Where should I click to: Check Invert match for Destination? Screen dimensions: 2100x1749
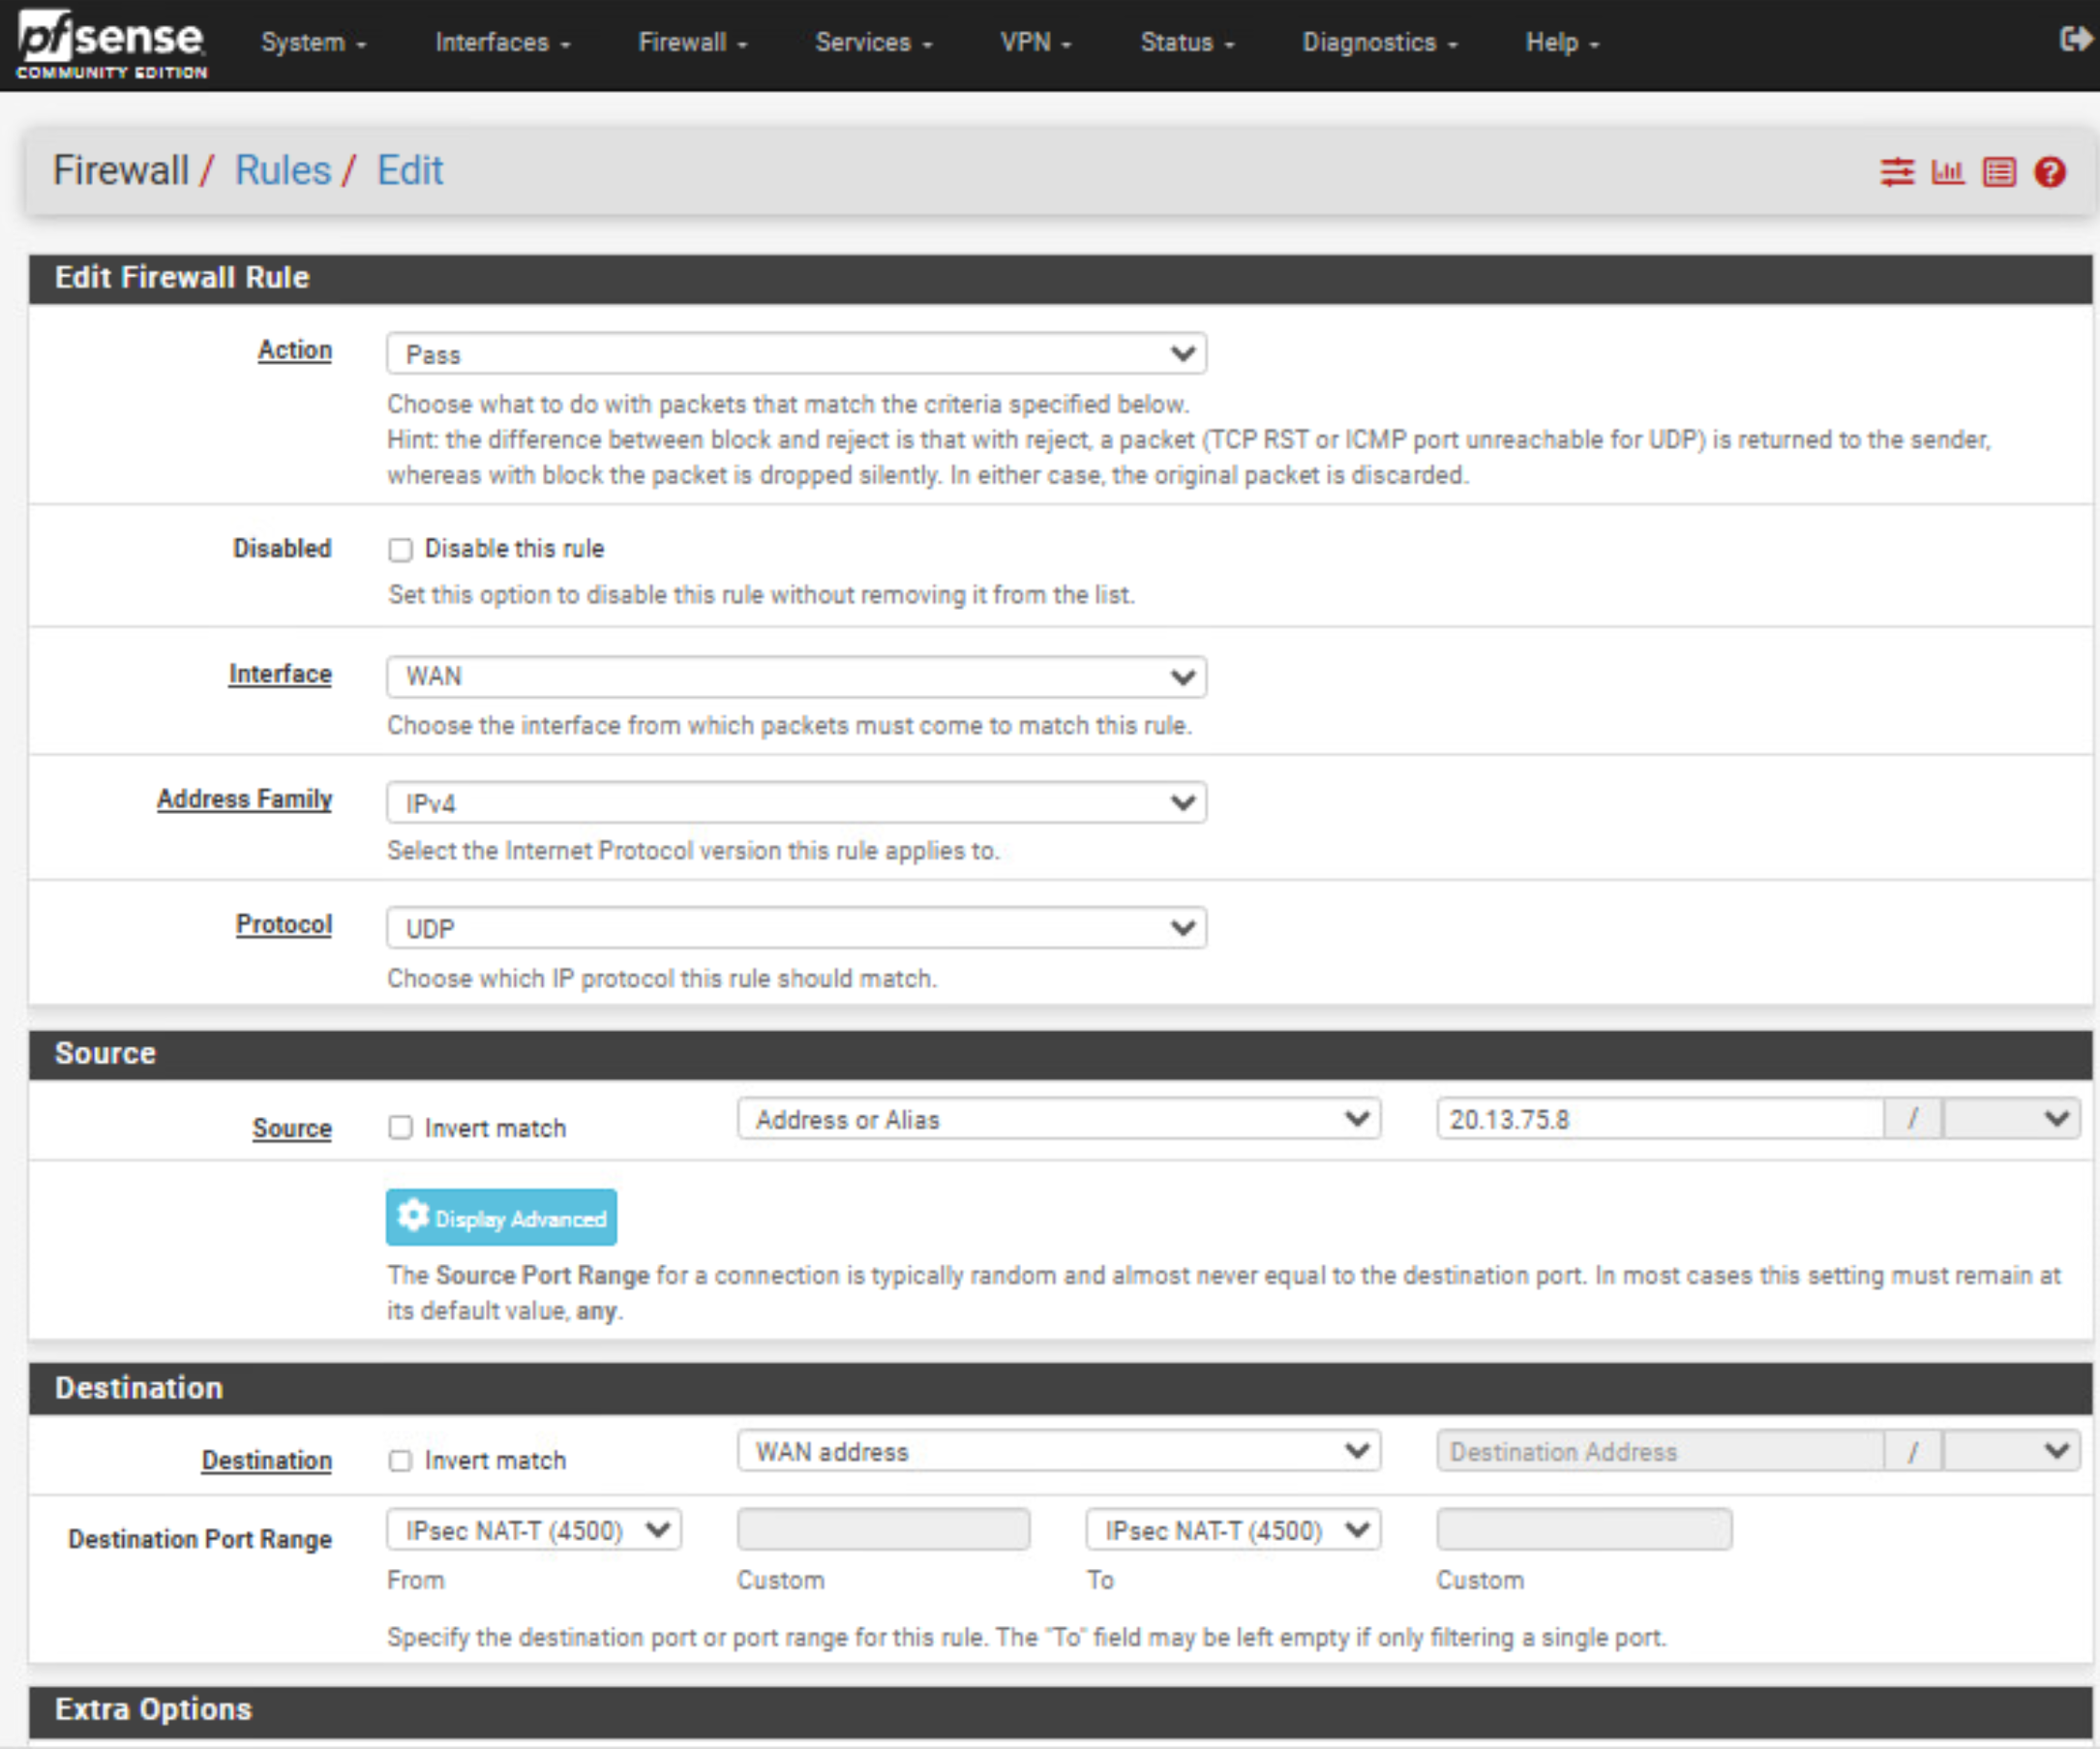click(400, 1461)
